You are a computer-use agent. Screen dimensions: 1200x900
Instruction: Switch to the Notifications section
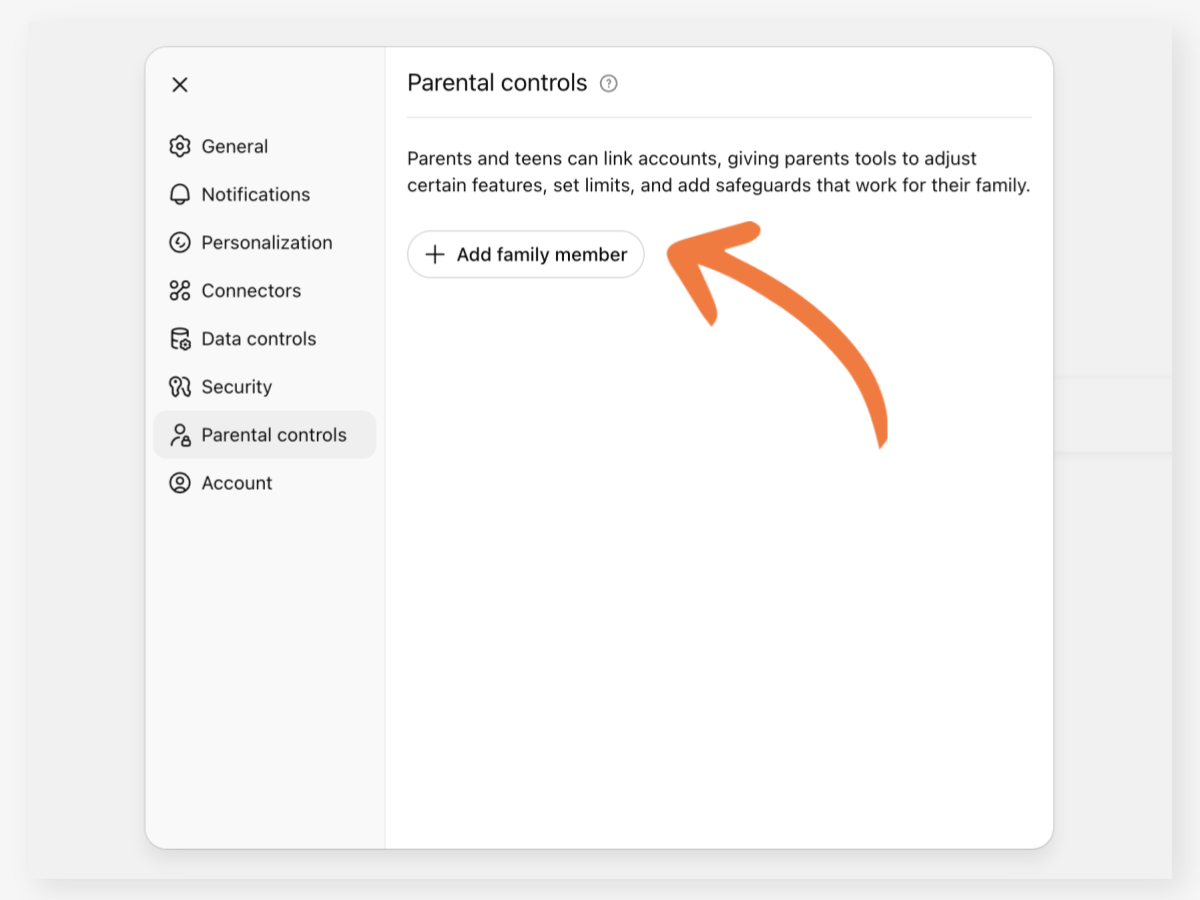[x=256, y=194]
